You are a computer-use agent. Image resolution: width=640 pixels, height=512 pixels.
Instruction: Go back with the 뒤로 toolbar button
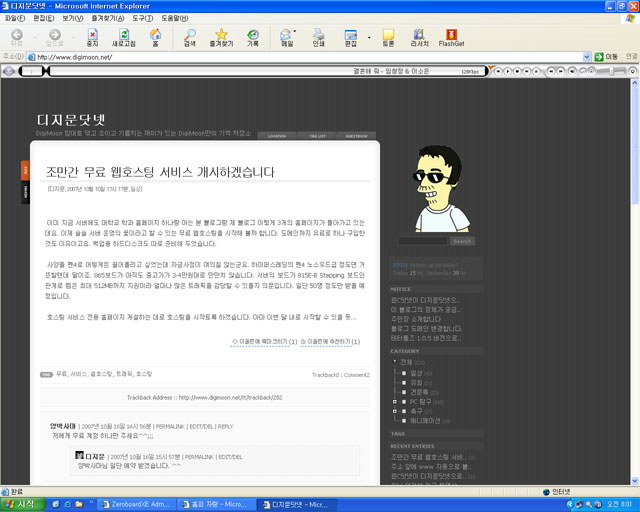click(17, 38)
